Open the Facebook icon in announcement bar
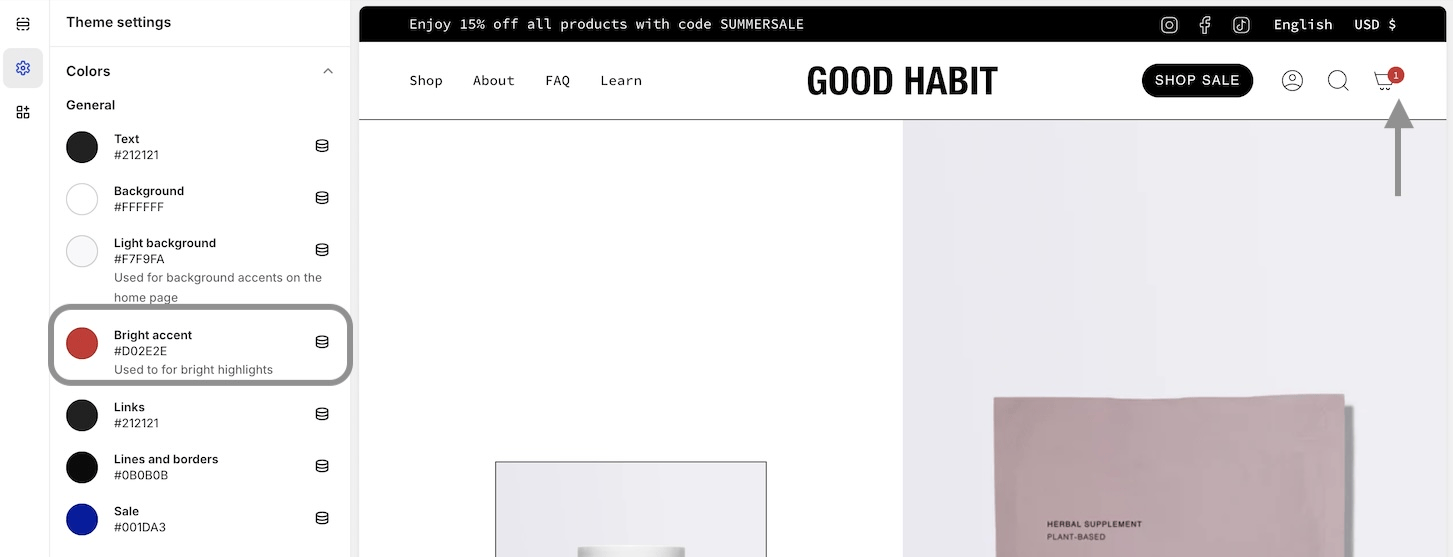The width and height of the screenshot is (1453, 557). [x=1205, y=25]
